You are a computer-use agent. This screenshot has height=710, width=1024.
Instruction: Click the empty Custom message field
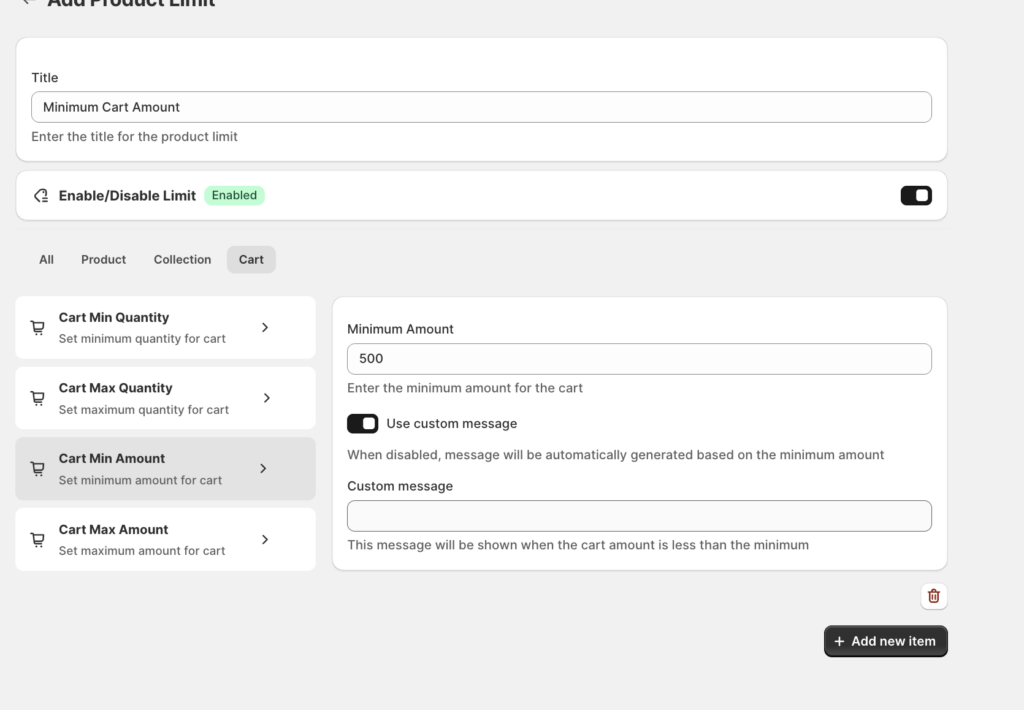pos(639,516)
